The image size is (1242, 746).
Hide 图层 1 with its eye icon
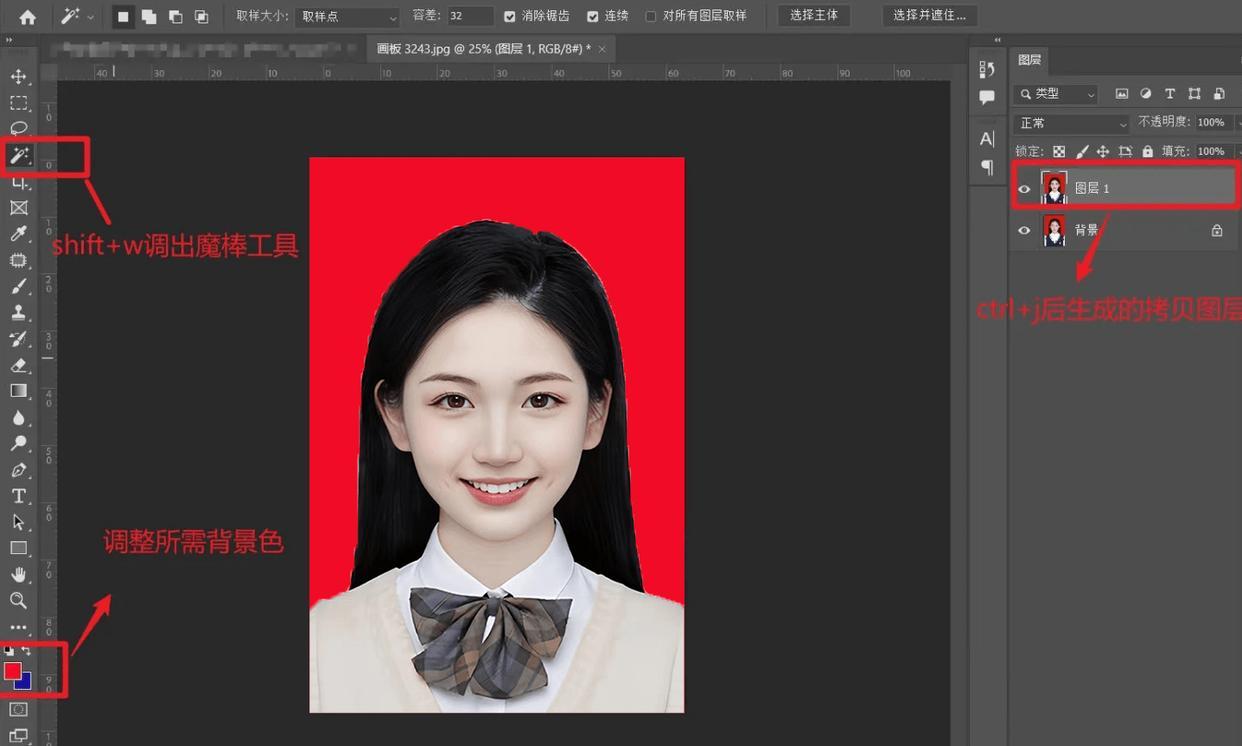(x=1024, y=188)
